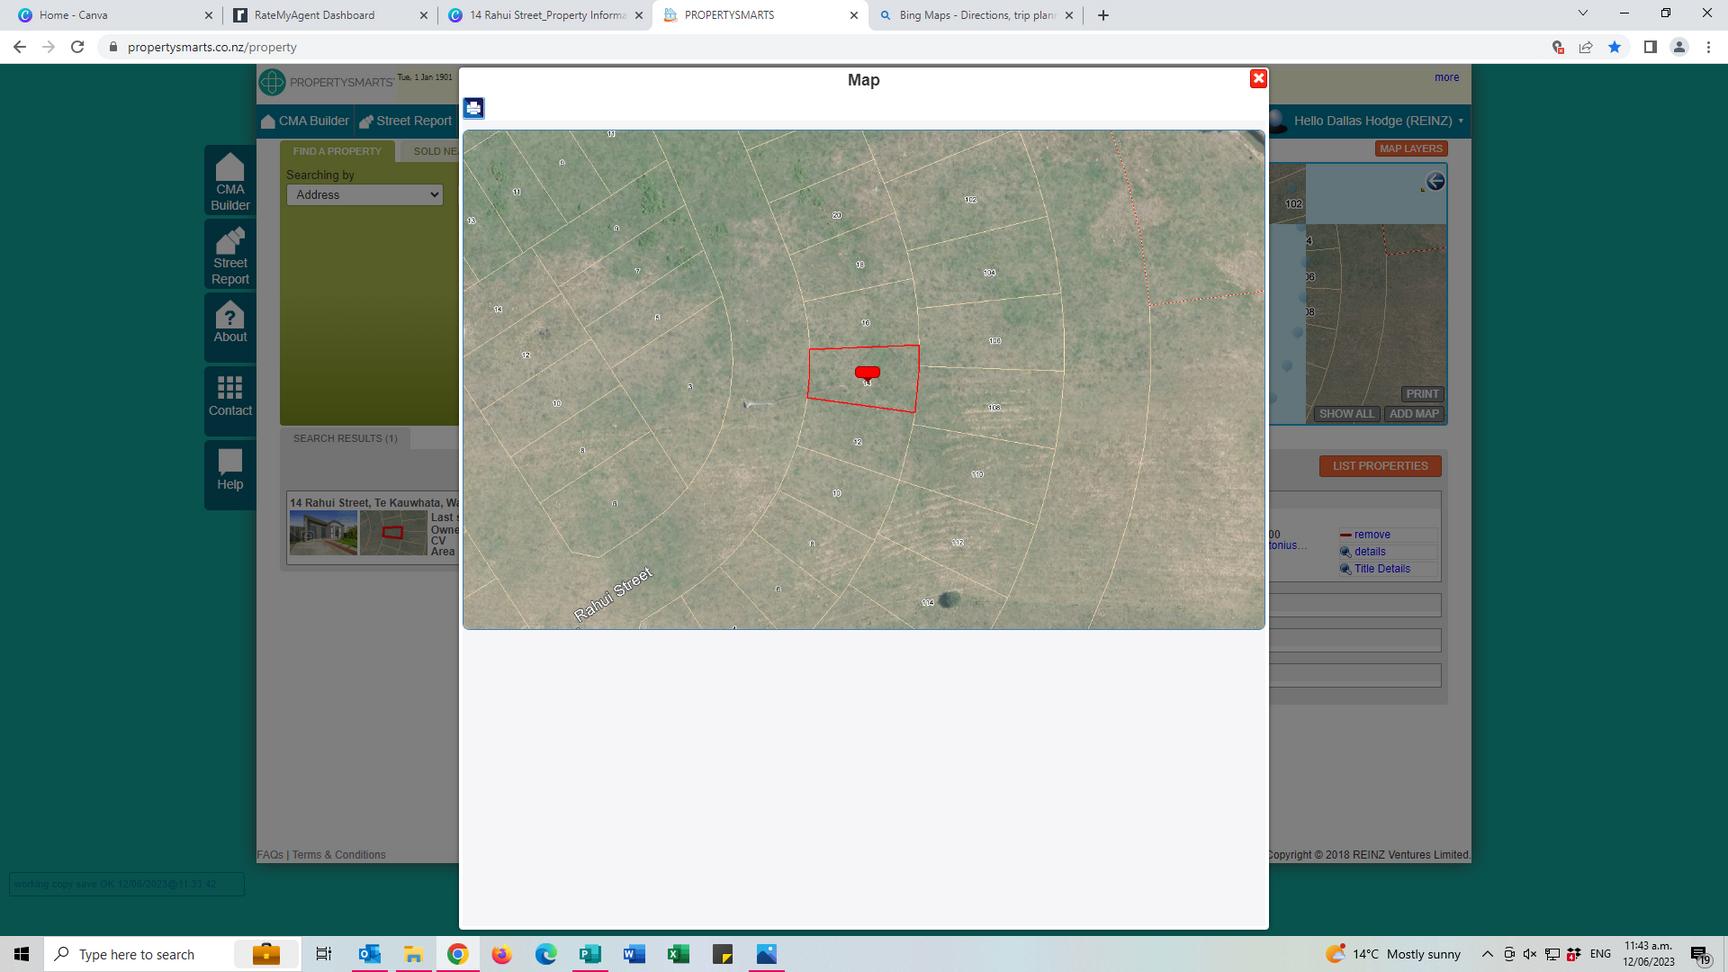Print the map using the printer icon
The width and height of the screenshot is (1728, 972).
[x=474, y=108]
